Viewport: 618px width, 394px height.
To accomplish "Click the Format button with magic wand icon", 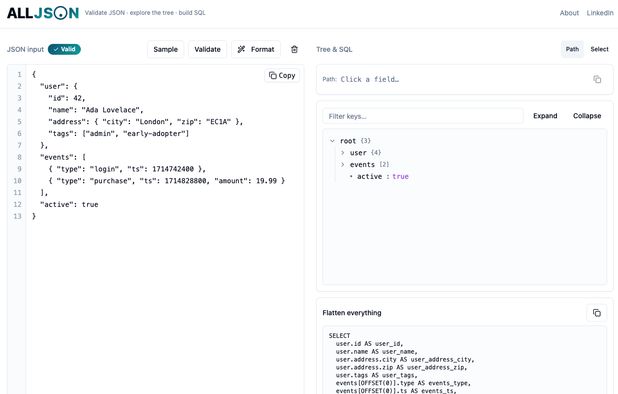I will (x=256, y=49).
